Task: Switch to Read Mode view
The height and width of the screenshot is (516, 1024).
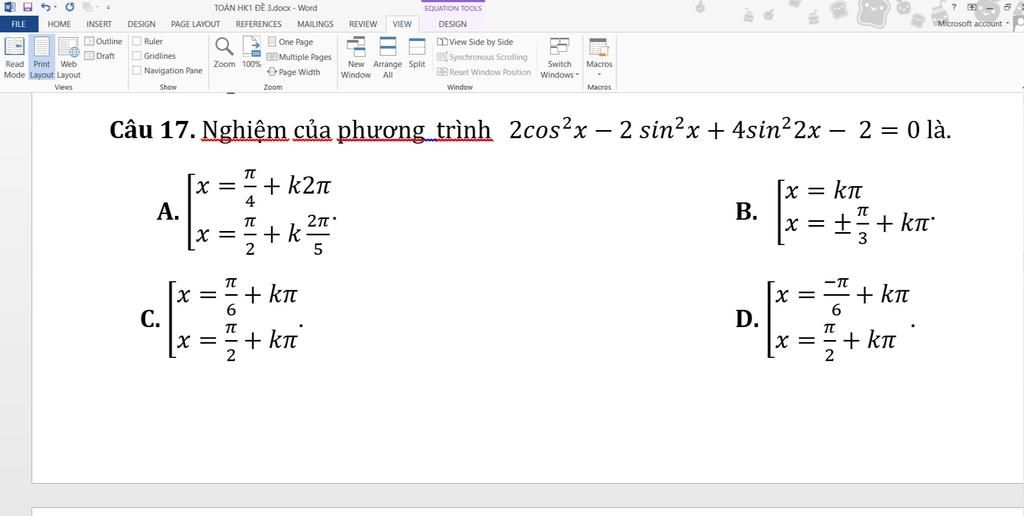Action: coord(14,57)
